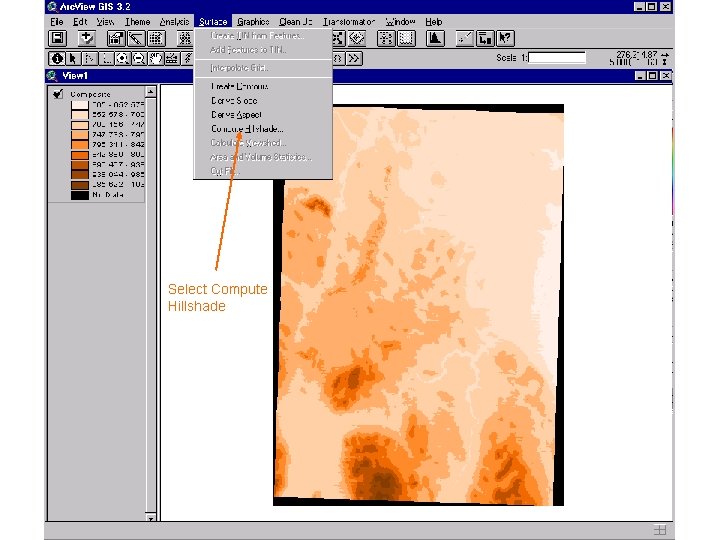Click the Find toolbar icon beside the table icon
The height and width of the screenshot is (540, 720).
click(185, 38)
